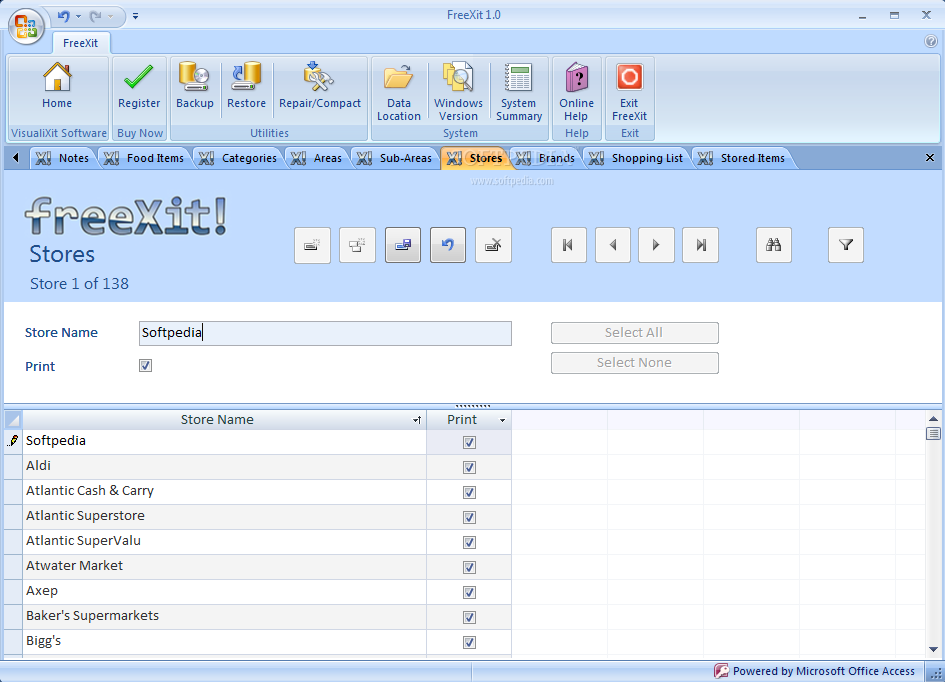Open the Categories tab
945x682 pixels.
point(238,158)
